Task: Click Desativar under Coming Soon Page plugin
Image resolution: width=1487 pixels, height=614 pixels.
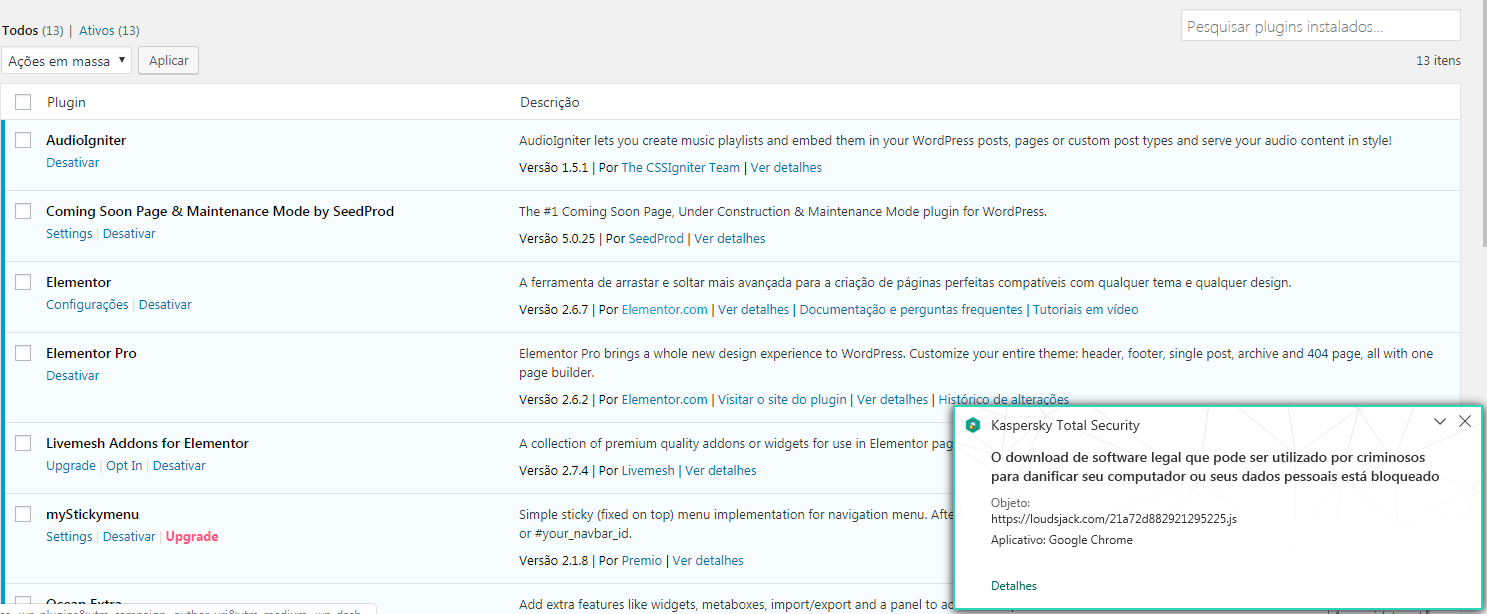Action: 130,234
